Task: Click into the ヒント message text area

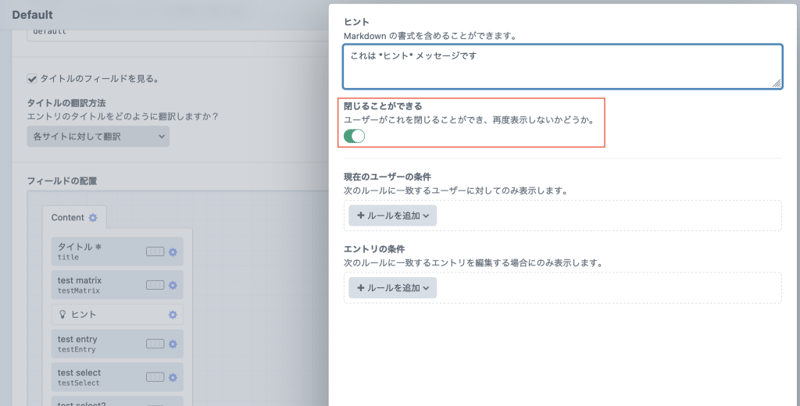Action: (x=560, y=66)
